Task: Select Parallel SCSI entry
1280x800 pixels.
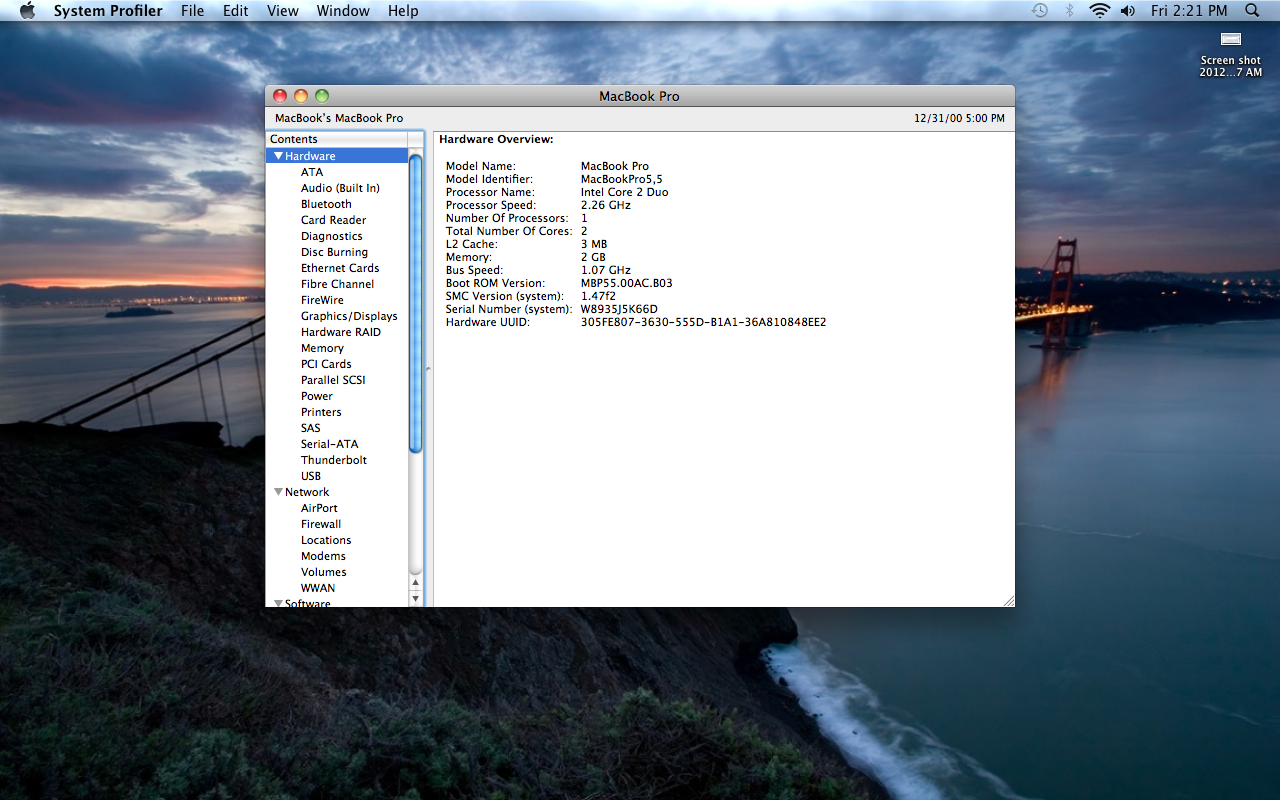Action: coord(333,380)
